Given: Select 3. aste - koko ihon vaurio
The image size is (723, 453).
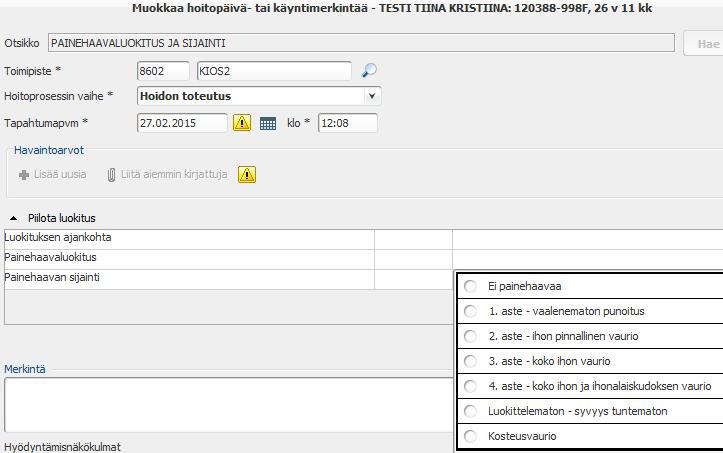Looking at the screenshot, I should (470, 361).
